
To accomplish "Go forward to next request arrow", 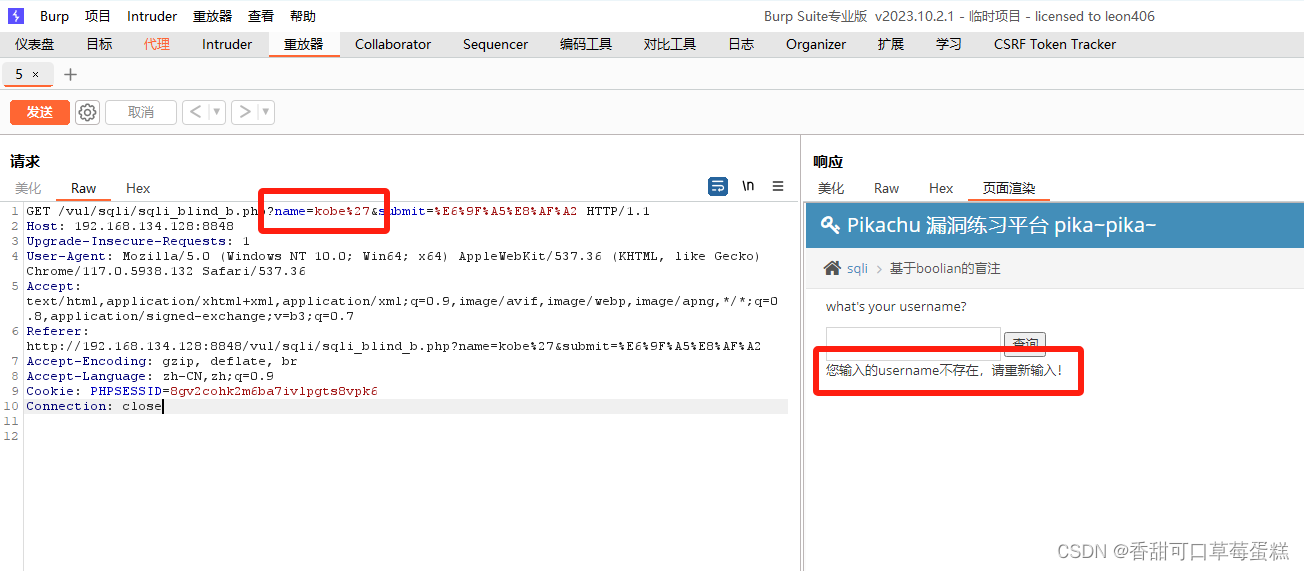I will (245, 112).
